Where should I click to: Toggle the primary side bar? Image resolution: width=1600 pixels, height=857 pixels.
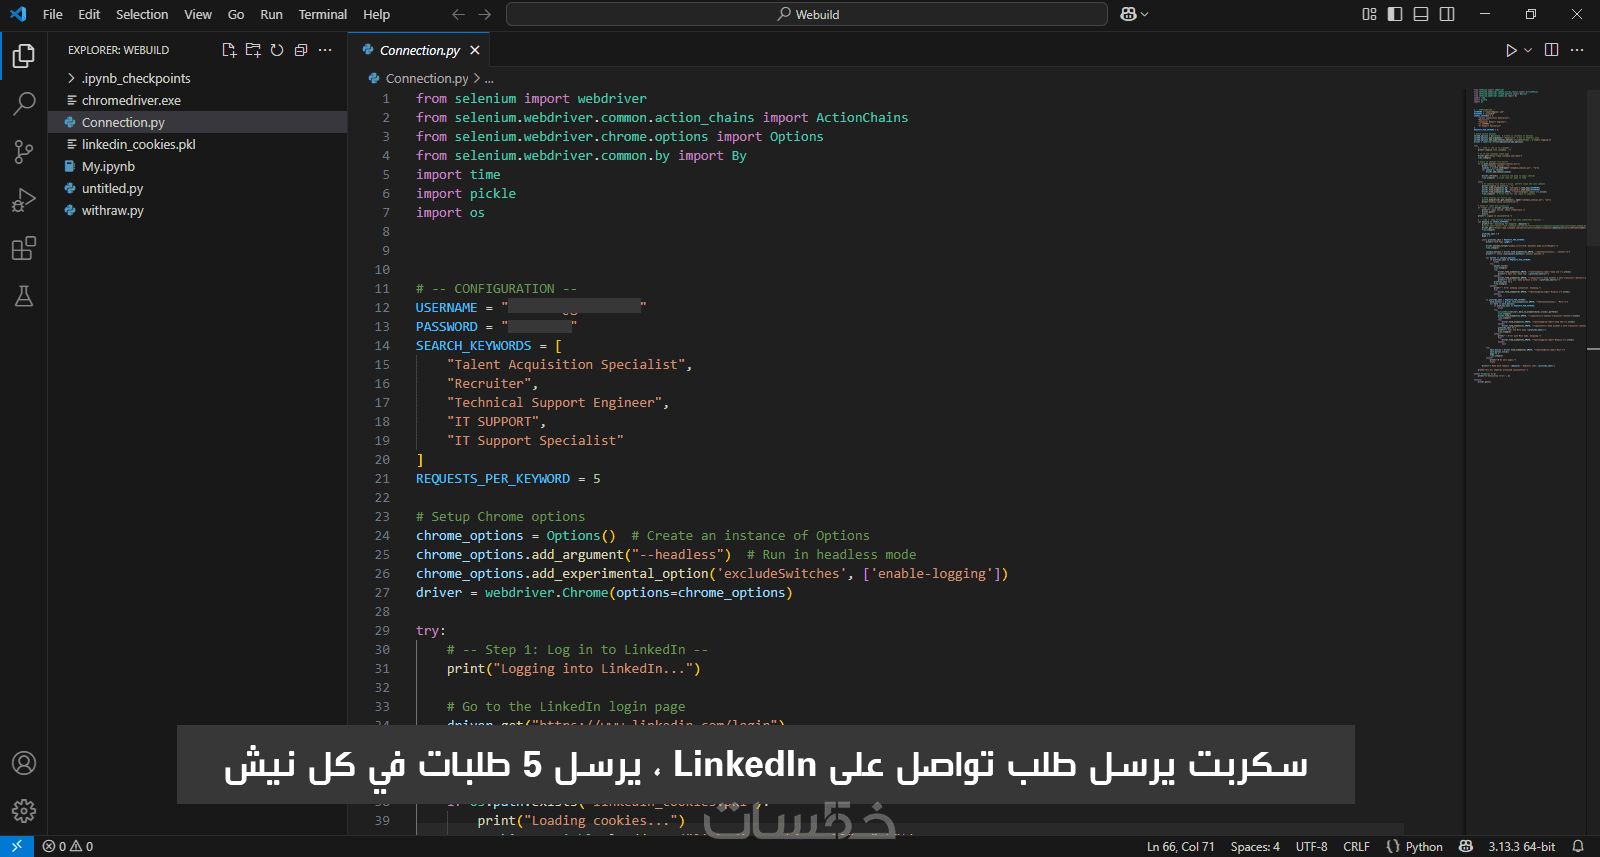click(x=1395, y=14)
